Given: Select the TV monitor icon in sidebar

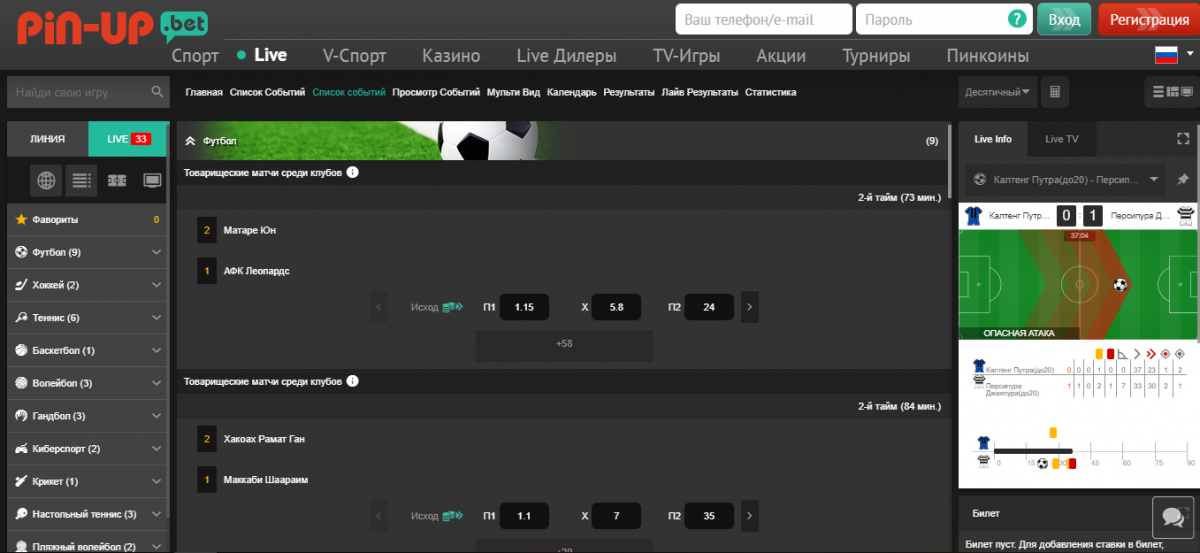Looking at the screenshot, I should [x=152, y=181].
